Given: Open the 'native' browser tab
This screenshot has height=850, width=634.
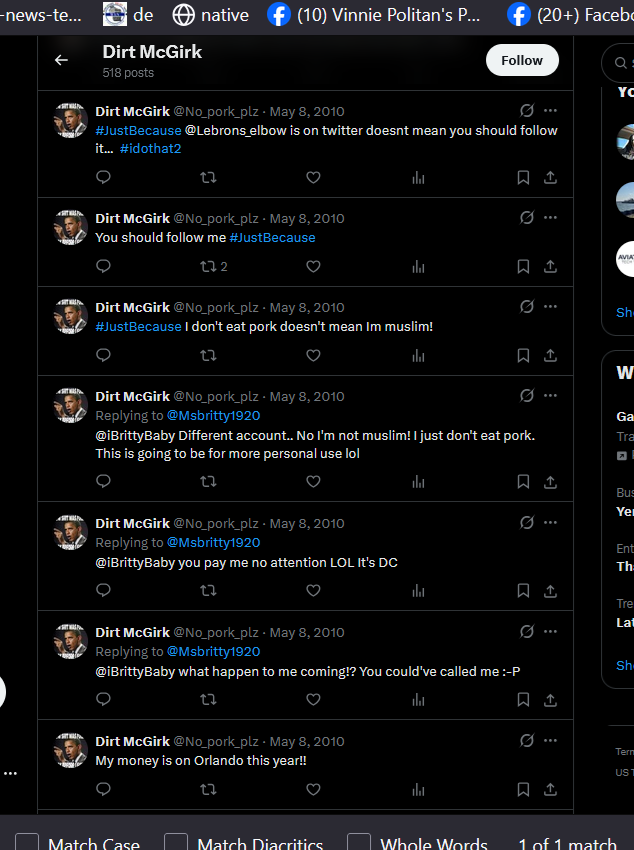Looking at the screenshot, I should (x=210, y=15).
